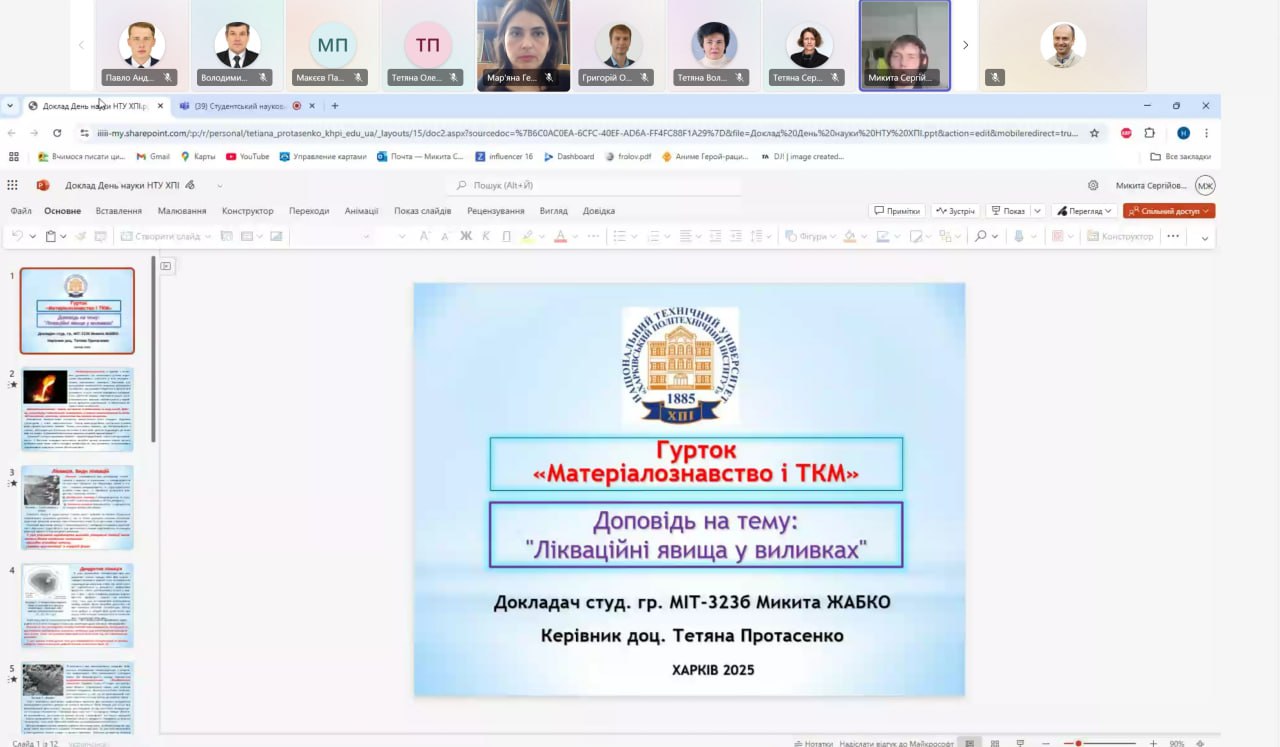Switch to the Рецензування tab
1280x747 pixels.
point(496,211)
